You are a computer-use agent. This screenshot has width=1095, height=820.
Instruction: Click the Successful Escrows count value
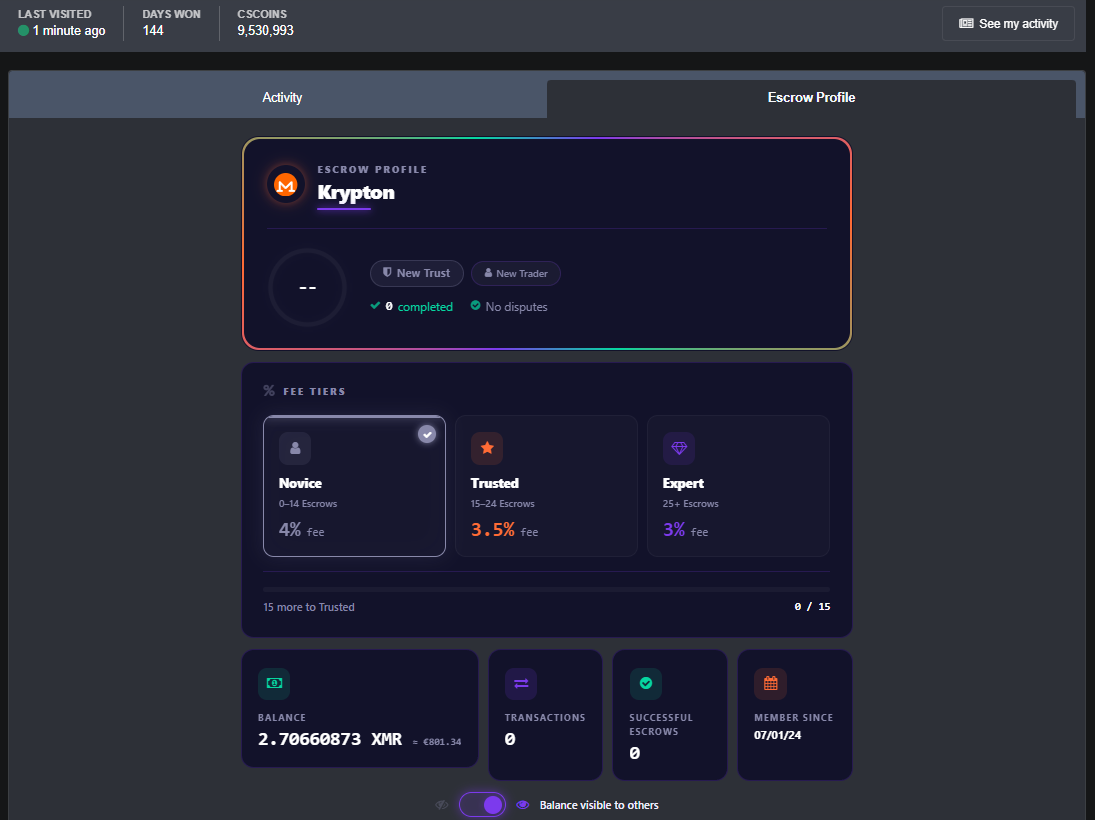pyautogui.click(x=634, y=753)
